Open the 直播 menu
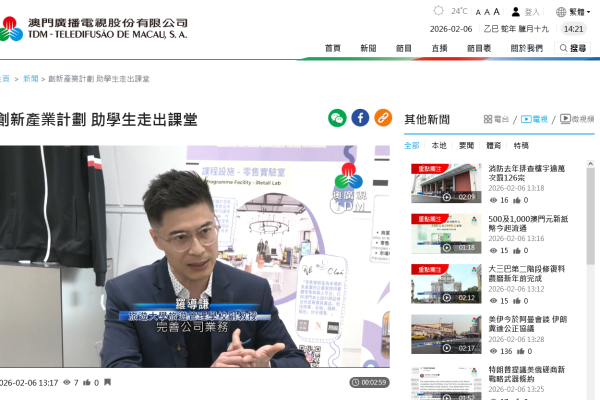Viewport: 600px width, 400px height. pos(439,48)
